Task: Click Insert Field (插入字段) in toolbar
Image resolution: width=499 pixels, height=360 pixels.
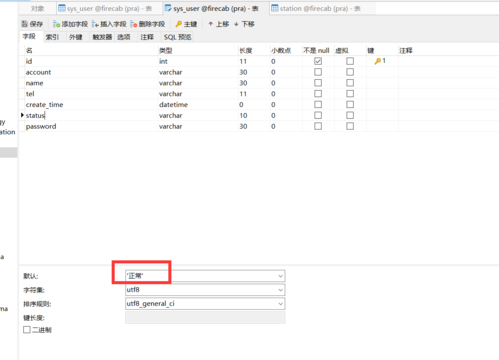Action: pos(109,24)
